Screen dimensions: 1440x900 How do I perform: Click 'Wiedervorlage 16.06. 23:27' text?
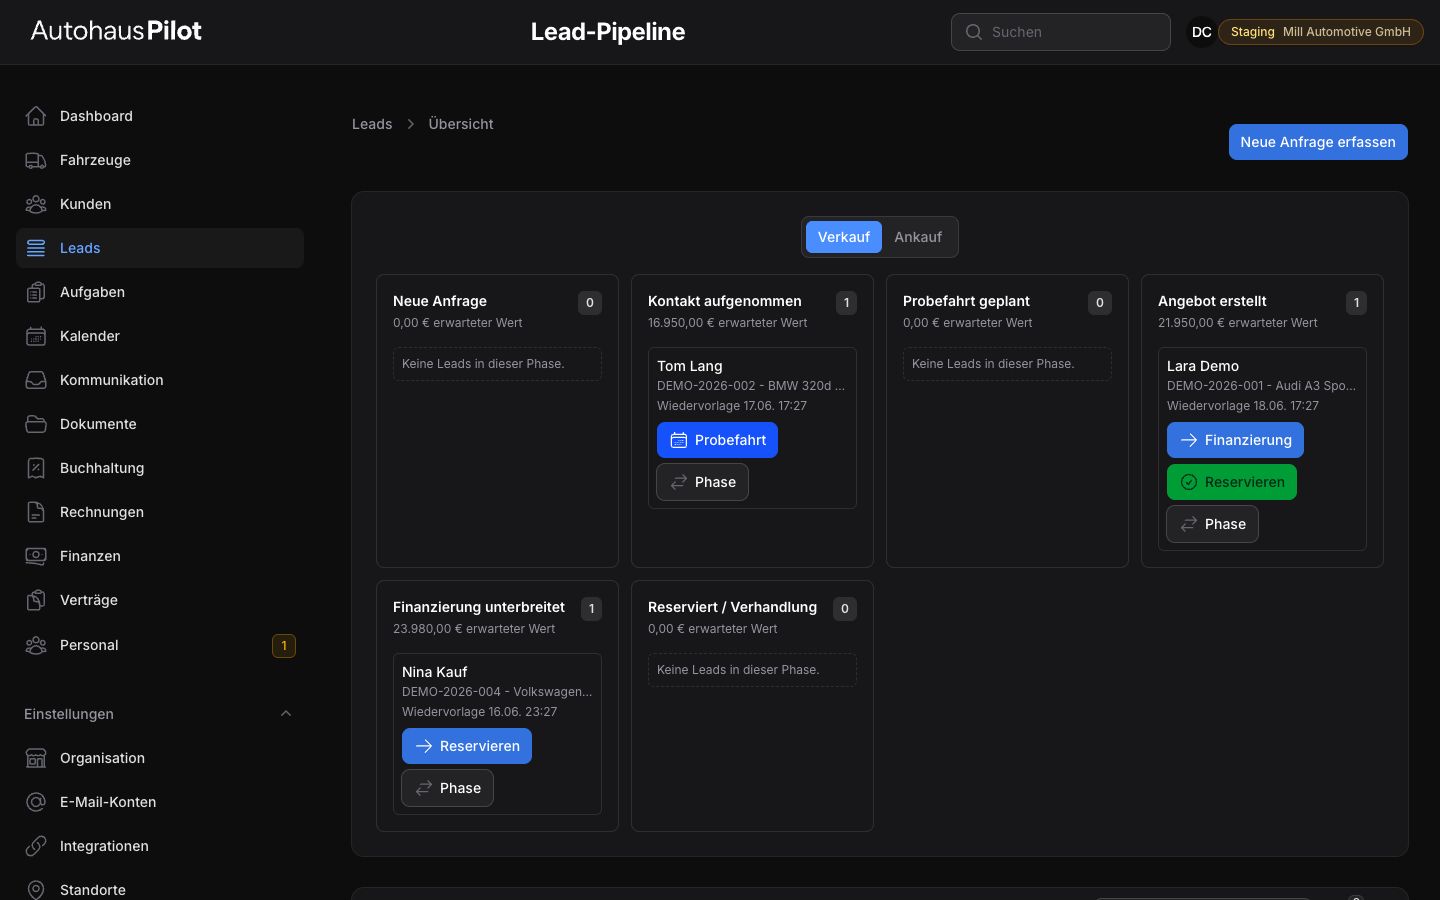pyautogui.click(x=480, y=712)
